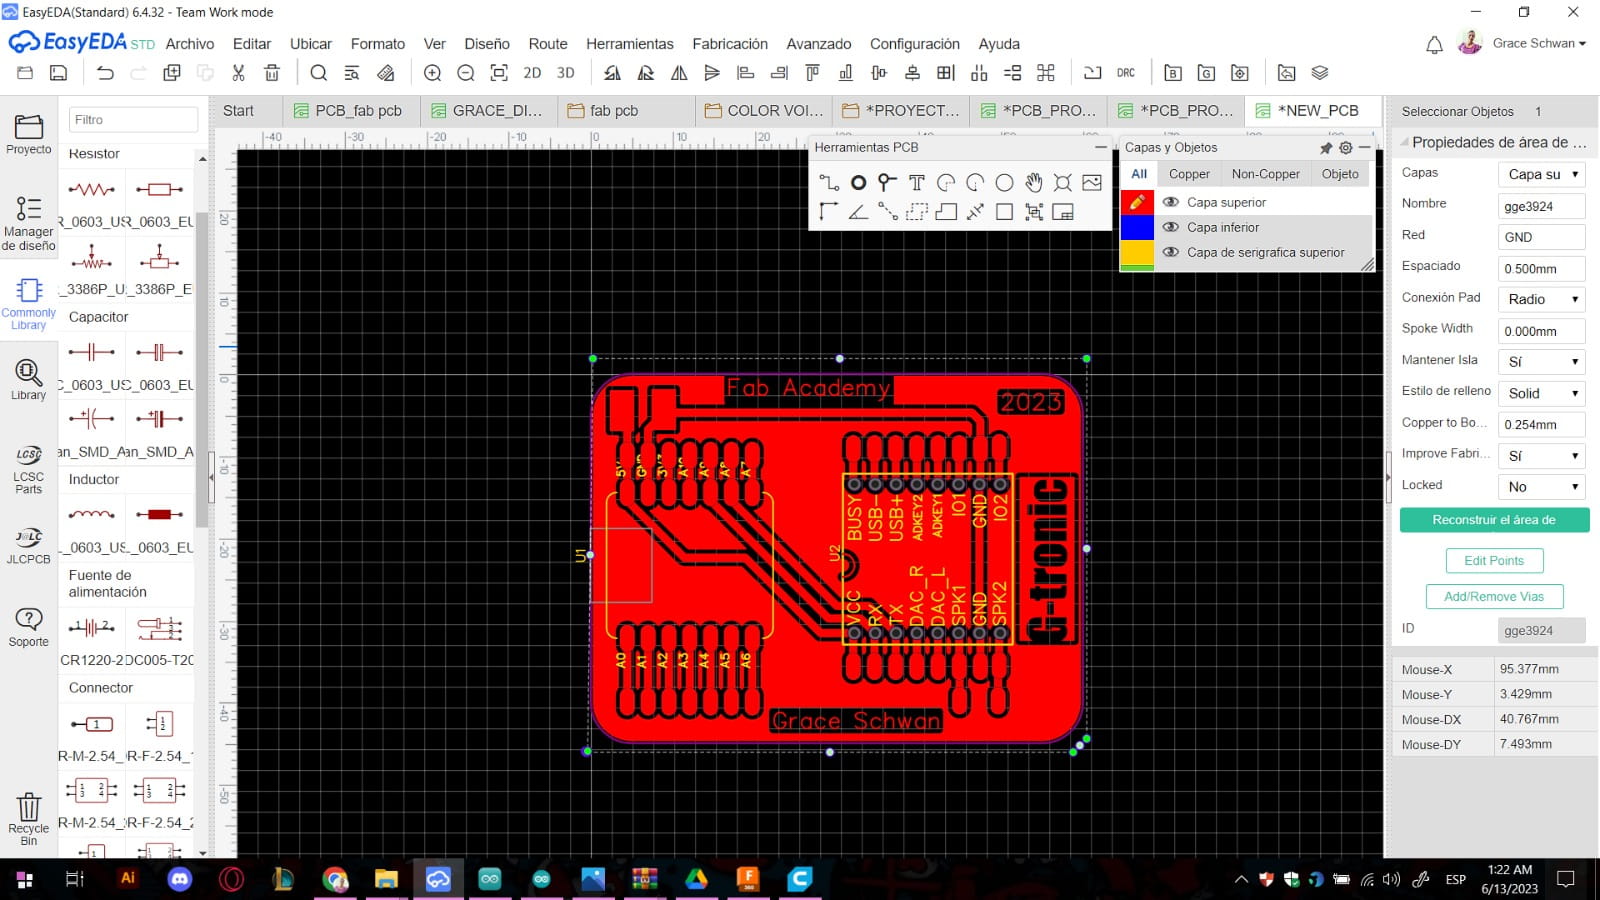Image resolution: width=1600 pixels, height=900 pixels.
Task: Click the notifications bell icon
Action: (1434, 44)
